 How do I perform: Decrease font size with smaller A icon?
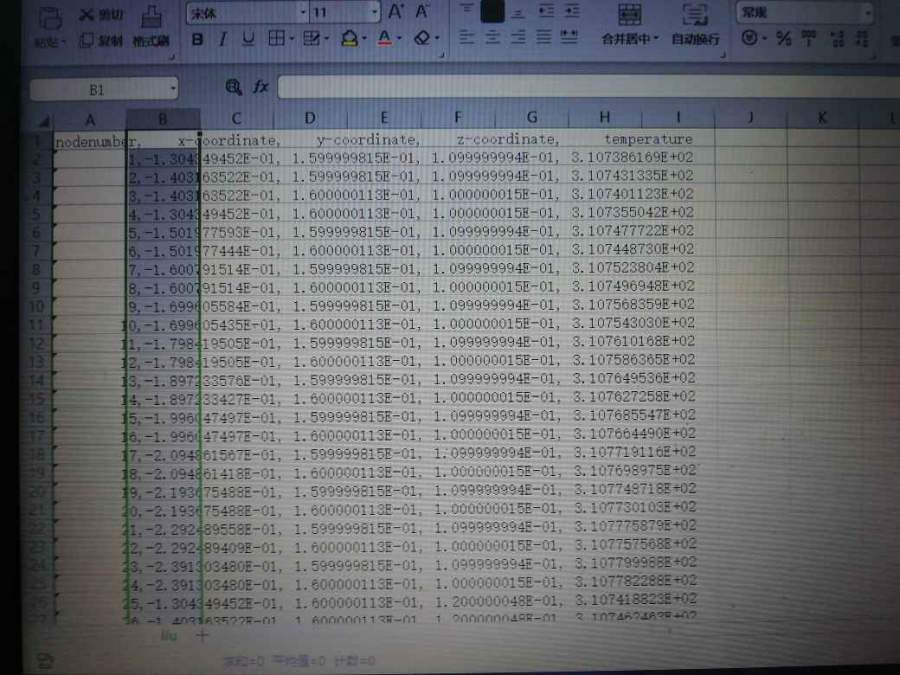point(422,12)
